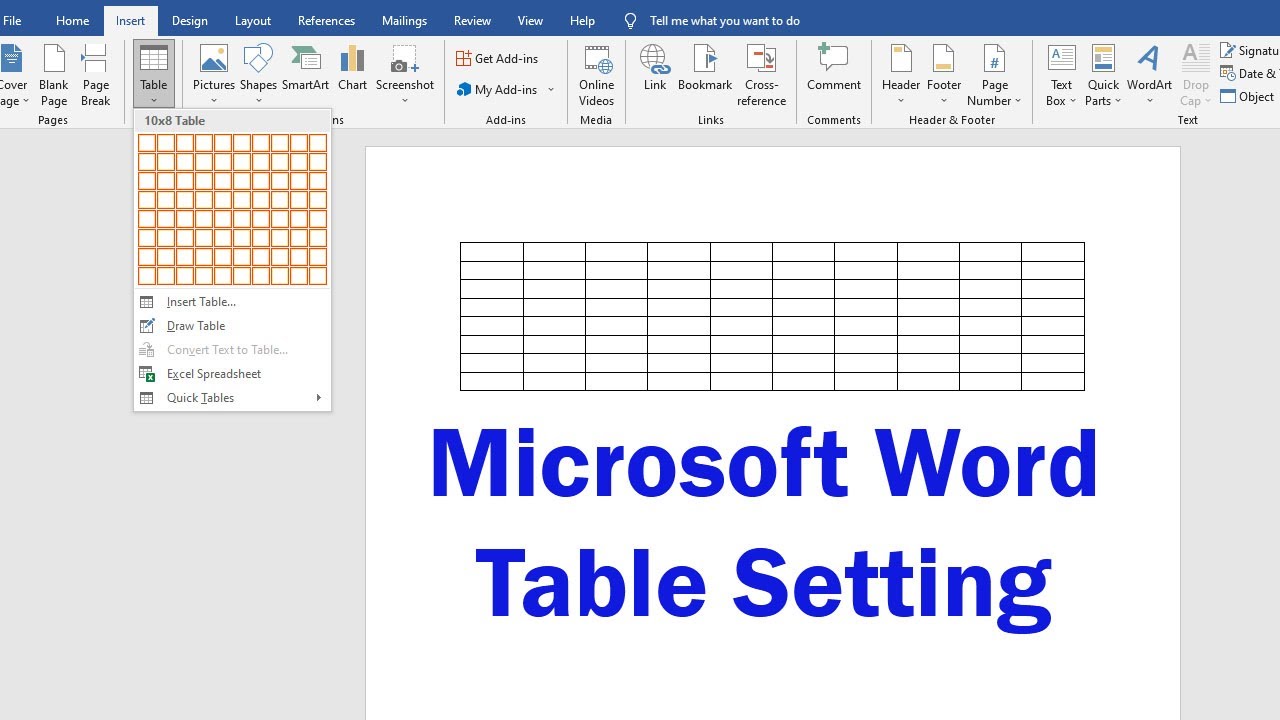Open the Review tab

(x=472, y=20)
